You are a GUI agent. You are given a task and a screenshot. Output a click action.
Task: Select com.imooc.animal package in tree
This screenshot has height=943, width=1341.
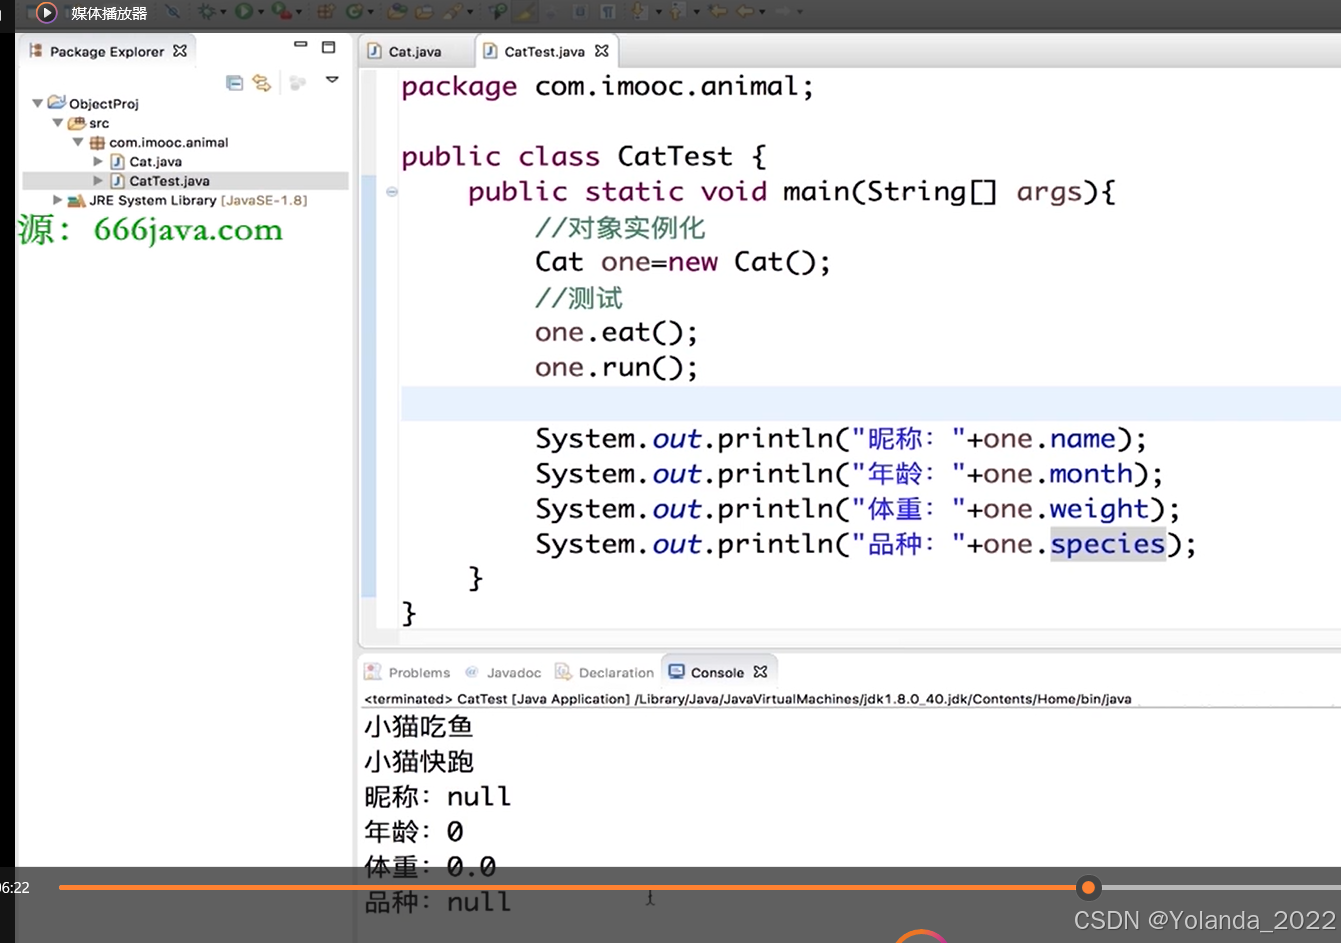click(168, 142)
